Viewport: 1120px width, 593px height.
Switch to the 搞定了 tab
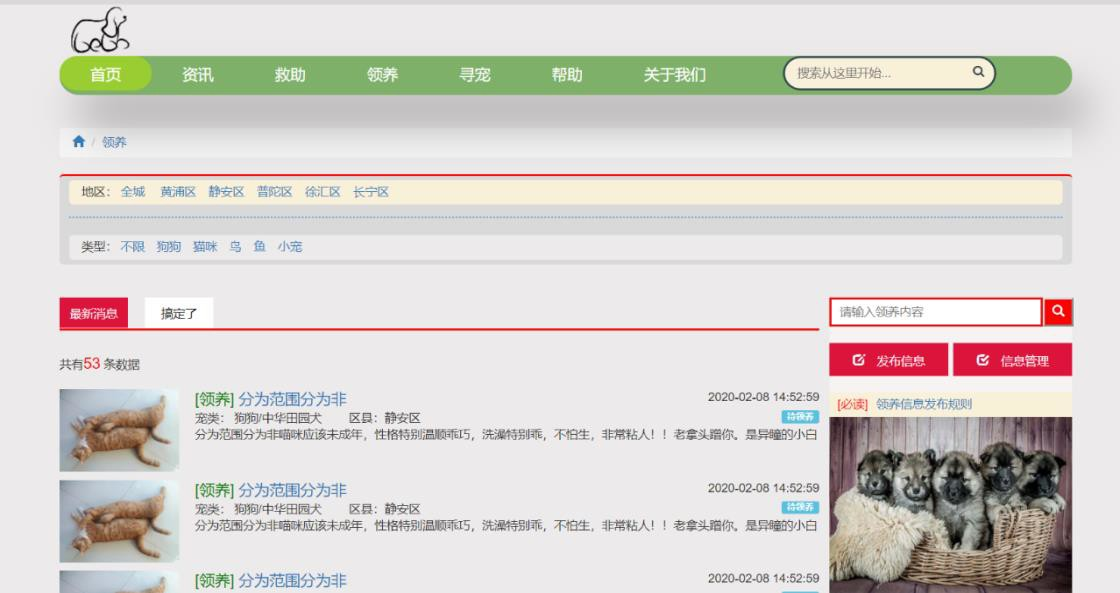click(x=179, y=313)
